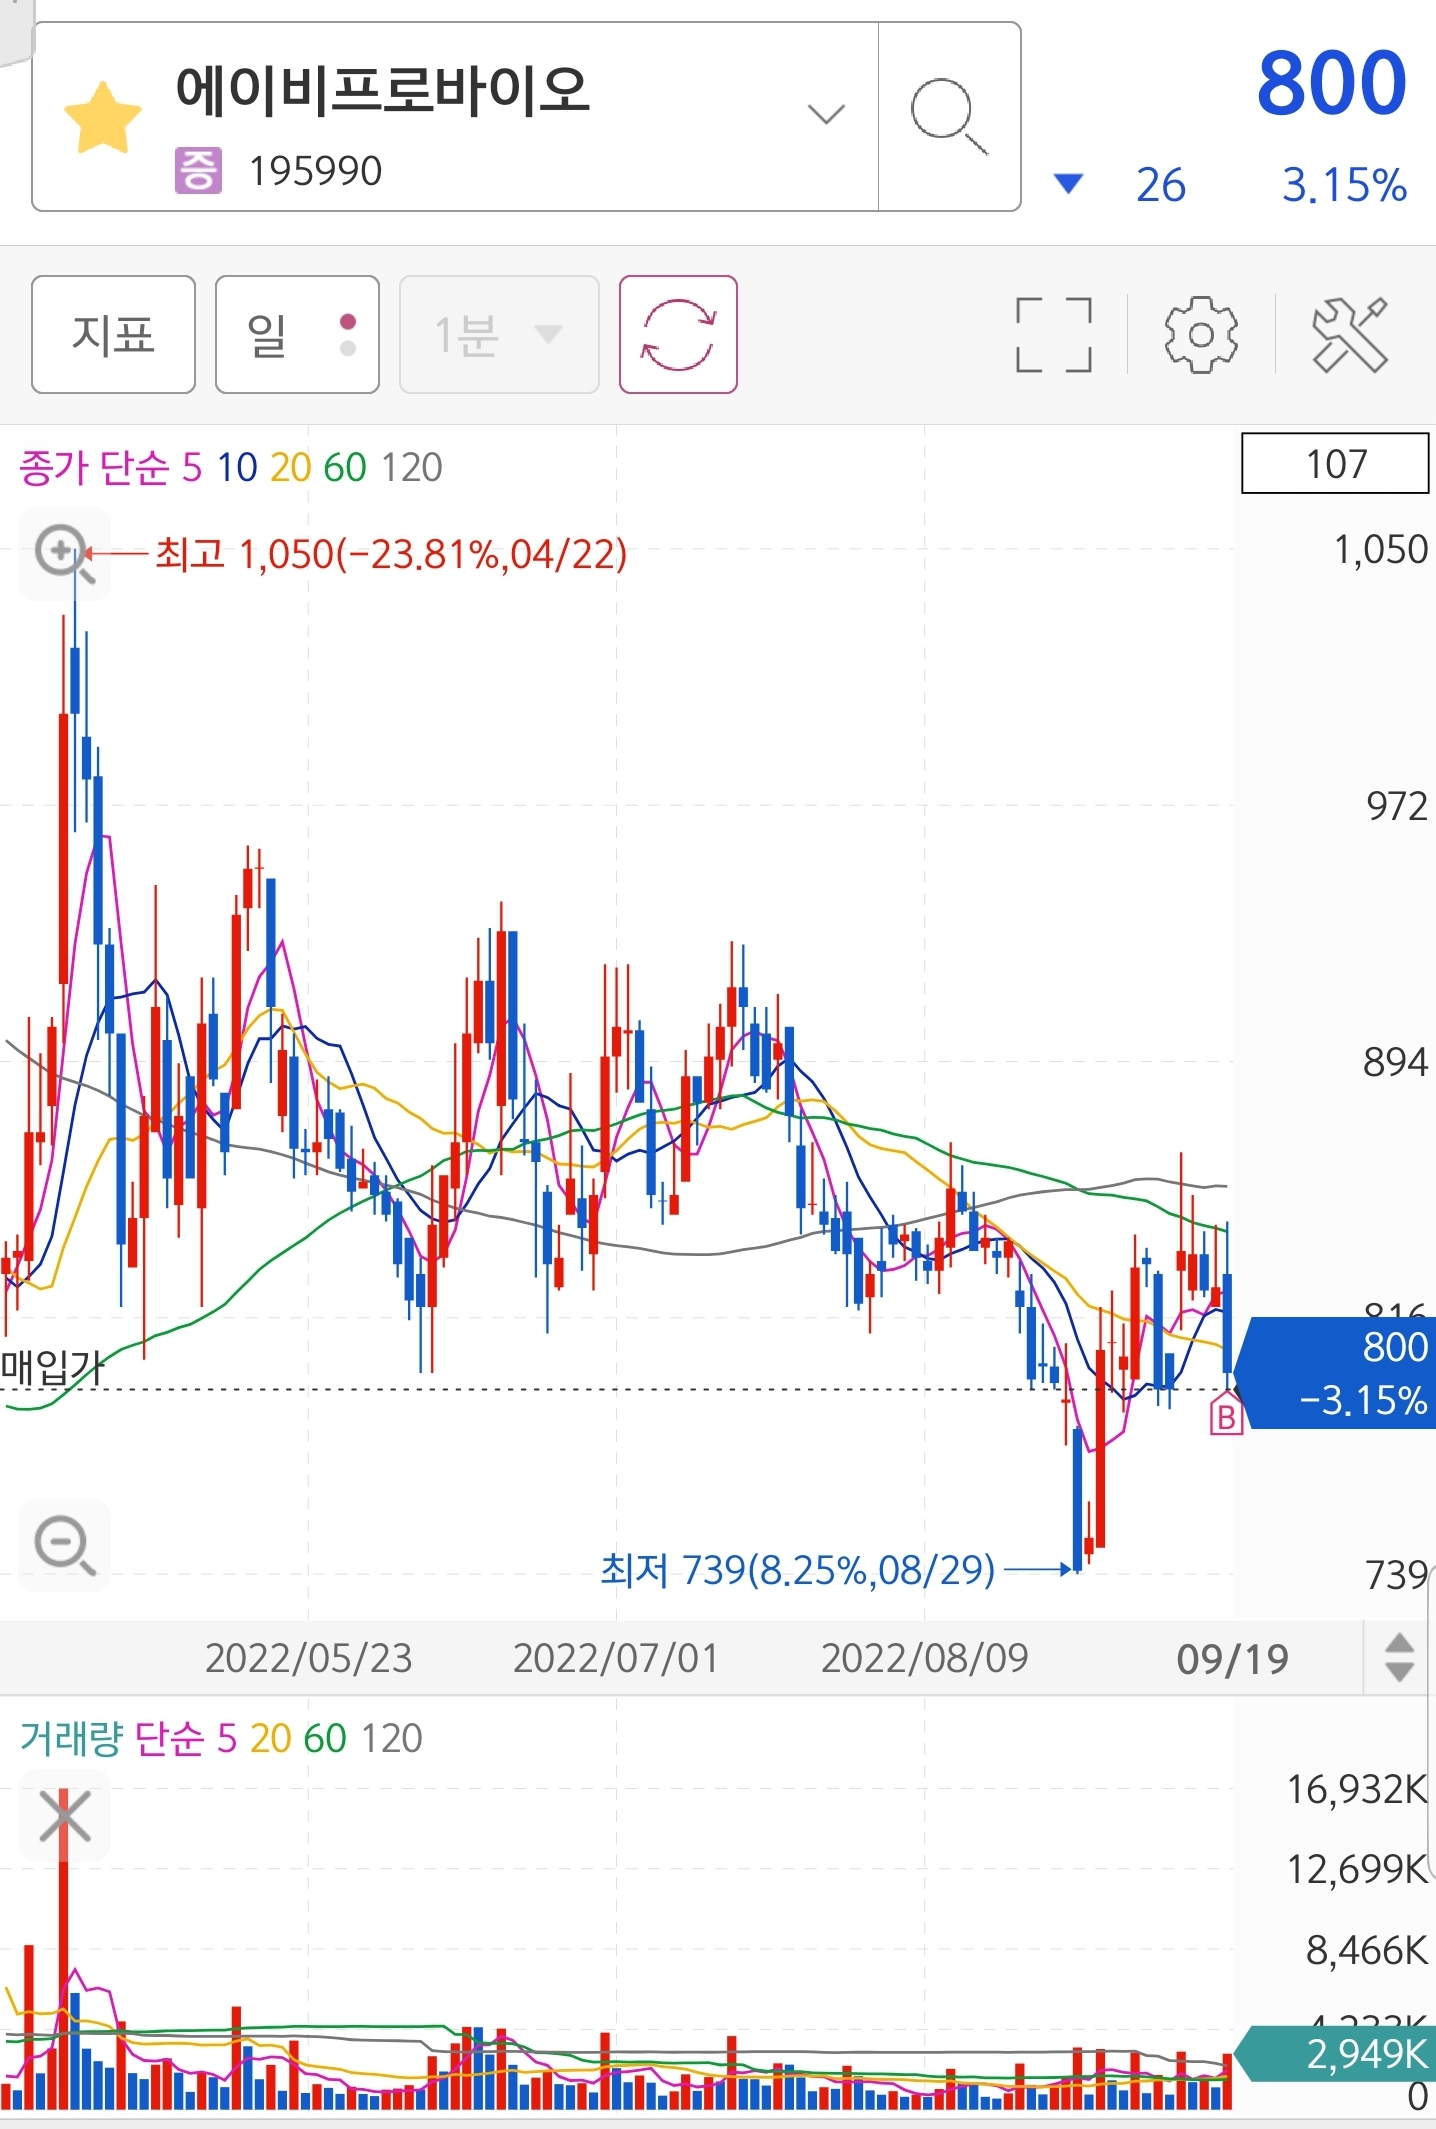
Task: Click the 2022/07/01 date label
Action: (x=616, y=1658)
